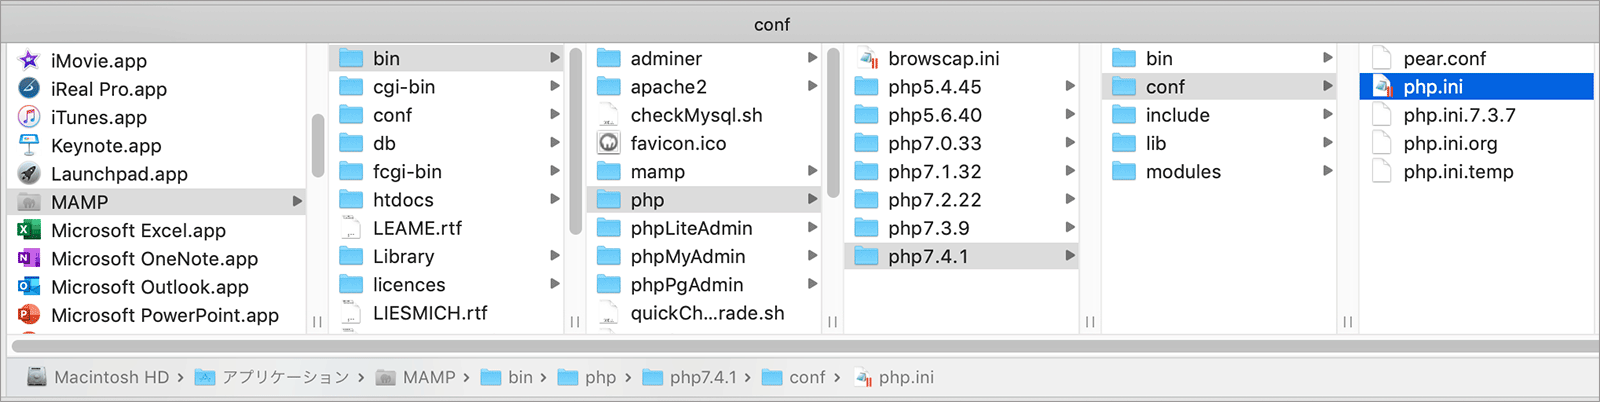Expand the php5.6.40 folder arrow
The height and width of the screenshot is (402, 1600).
[1070, 114]
